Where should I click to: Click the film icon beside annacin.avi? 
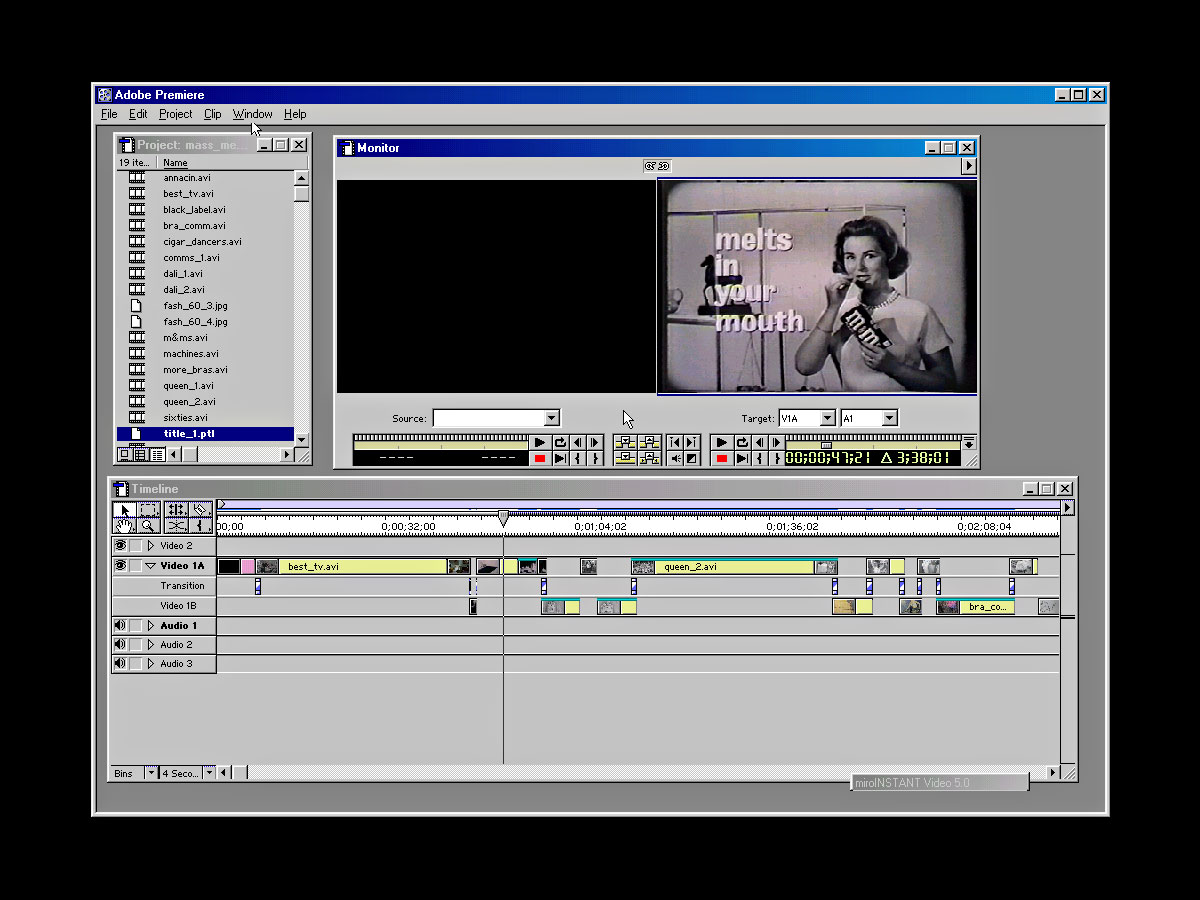point(136,178)
